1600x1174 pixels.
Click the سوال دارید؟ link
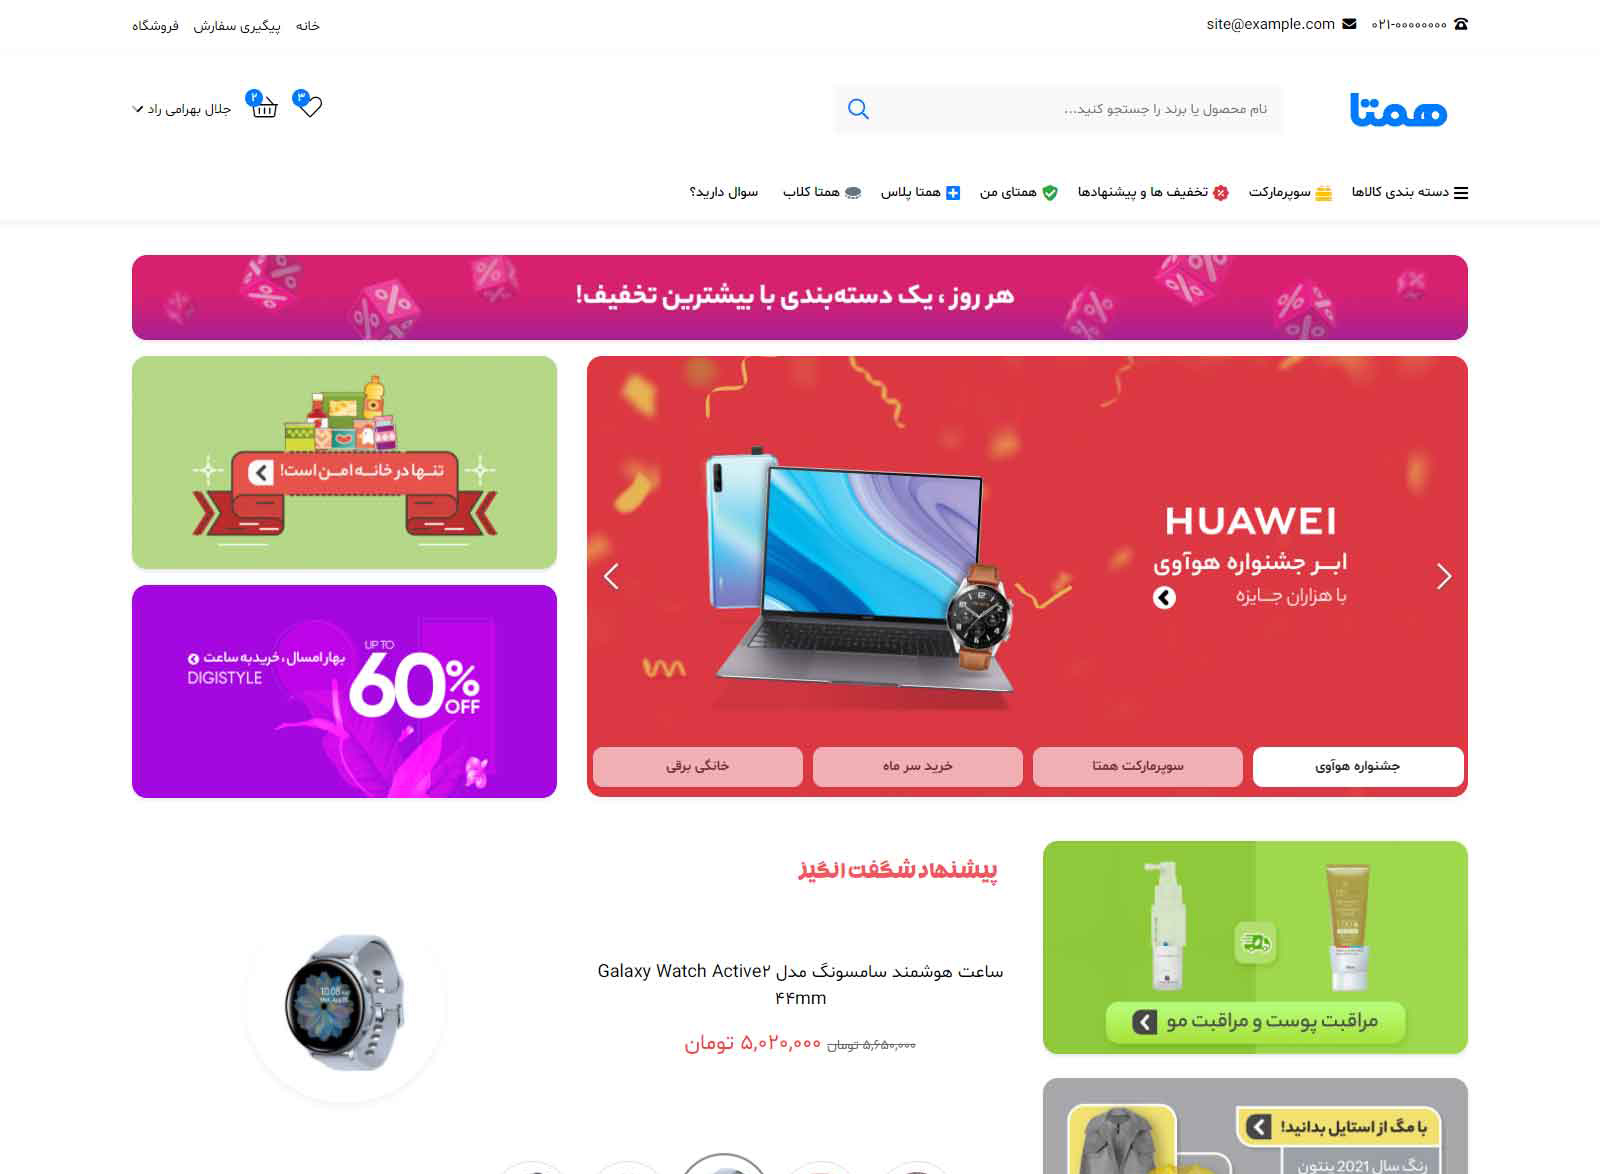(723, 192)
